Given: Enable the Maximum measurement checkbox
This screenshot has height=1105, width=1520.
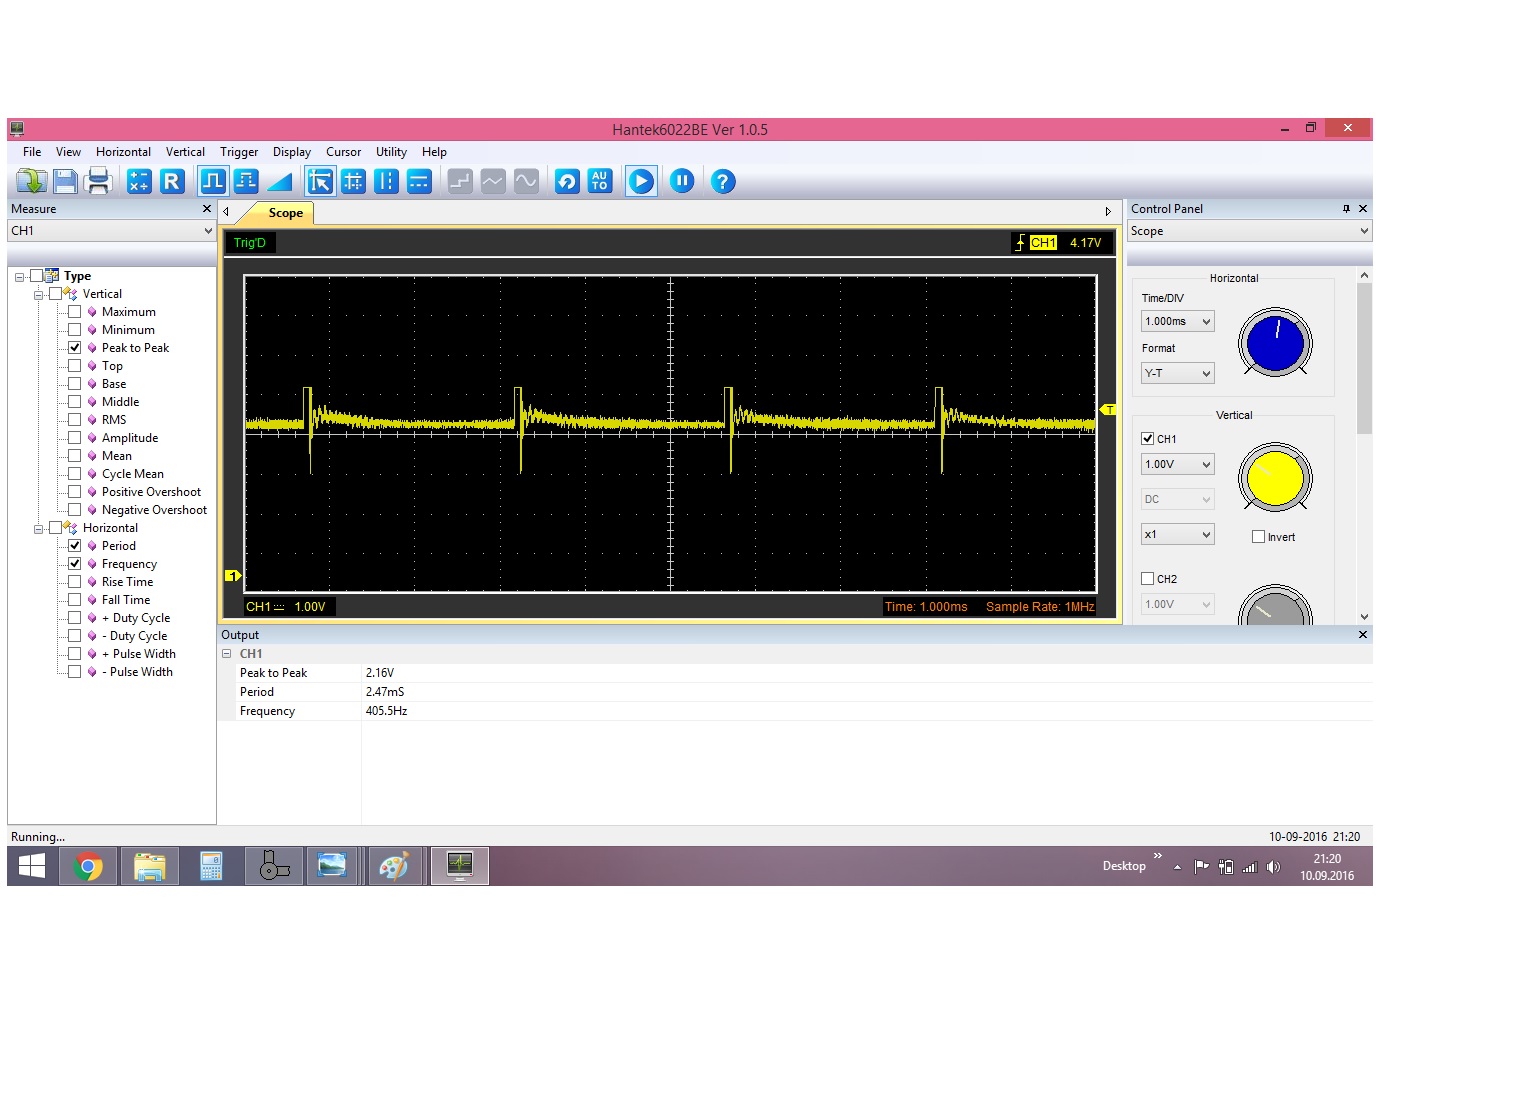Looking at the screenshot, I should tap(75, 312).
